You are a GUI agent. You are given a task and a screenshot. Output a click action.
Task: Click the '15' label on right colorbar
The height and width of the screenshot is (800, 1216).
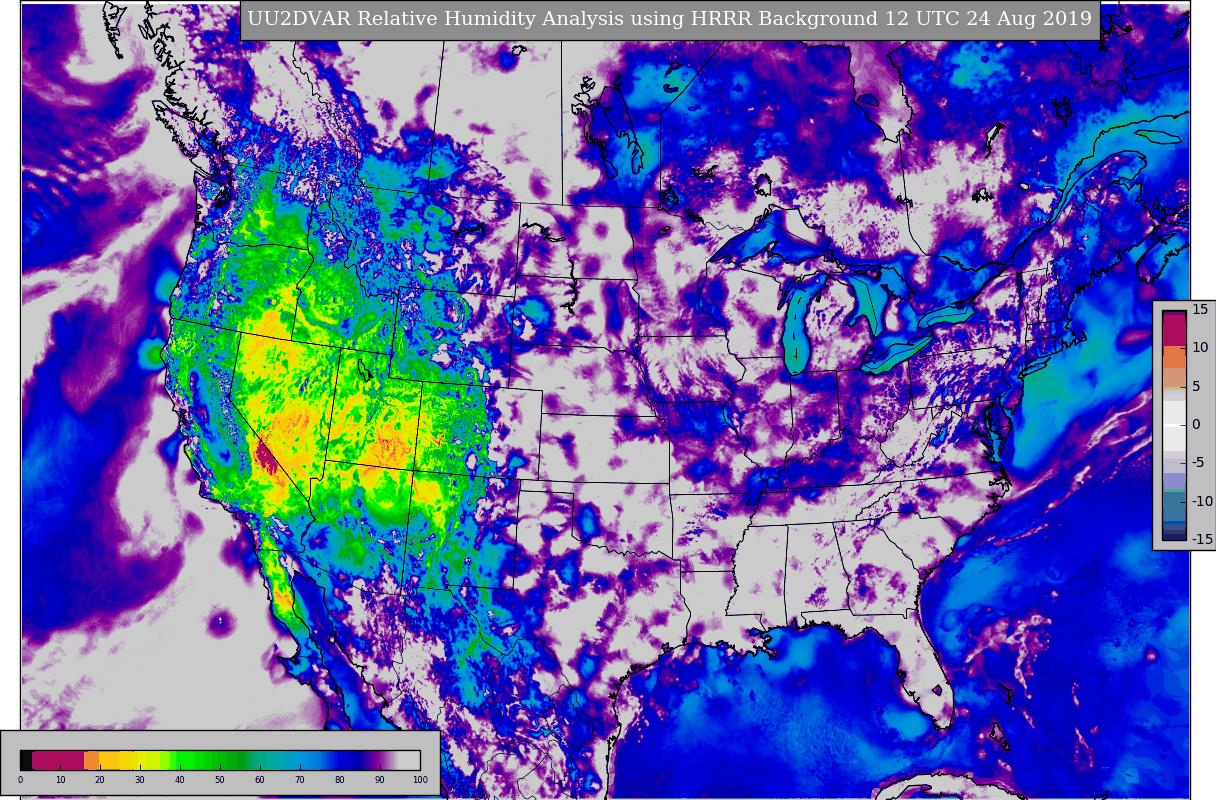click(1200, 309)
